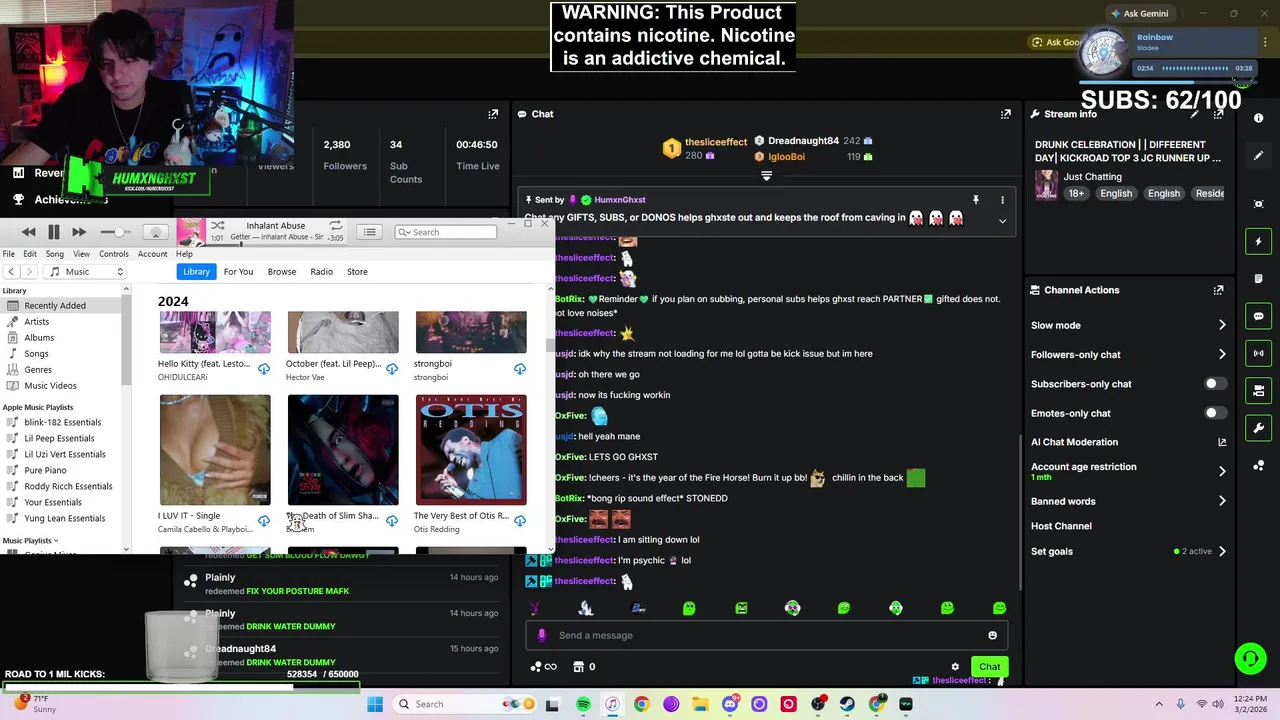Download strongboi album from cloud
Viewport: 1280px width, 720px height.
(x=520, y=369)
